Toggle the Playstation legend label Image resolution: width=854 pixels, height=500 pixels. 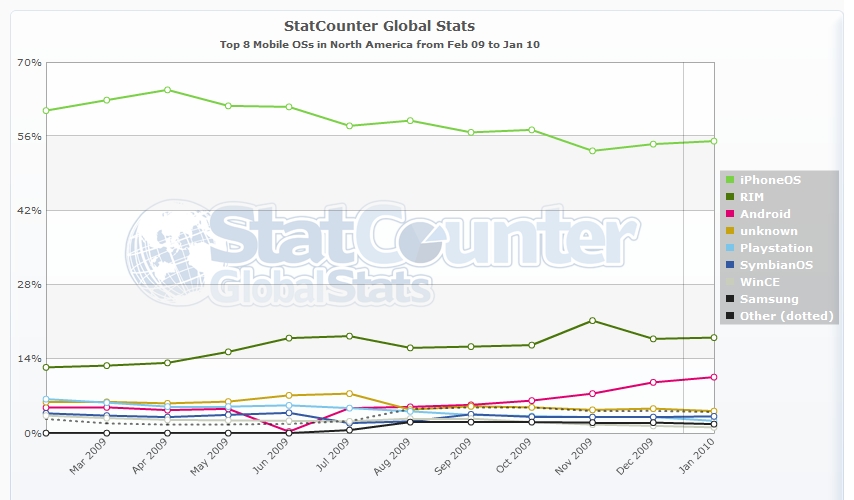[776, 248]
